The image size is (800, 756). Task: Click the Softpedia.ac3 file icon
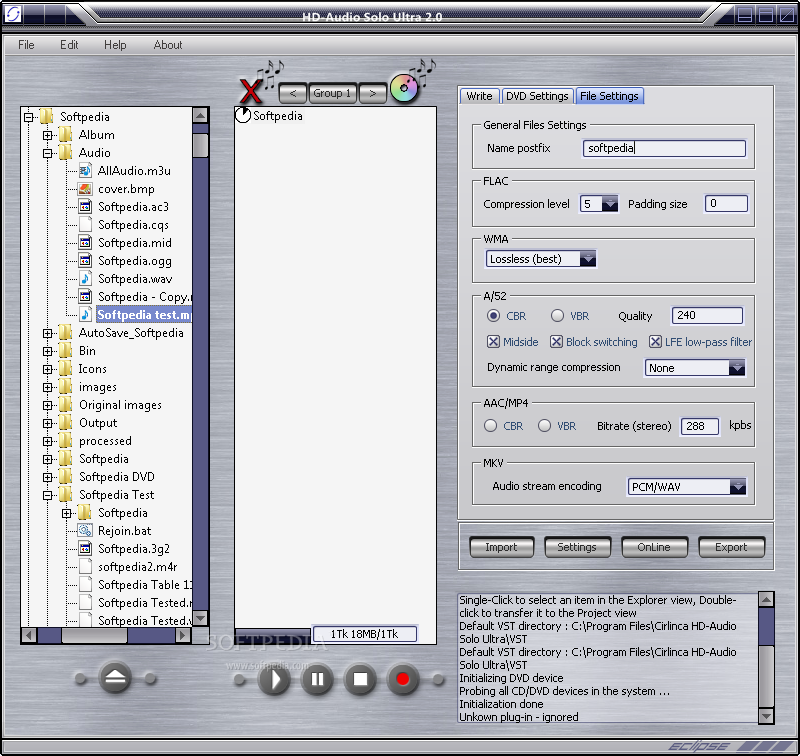click(85, 207)
